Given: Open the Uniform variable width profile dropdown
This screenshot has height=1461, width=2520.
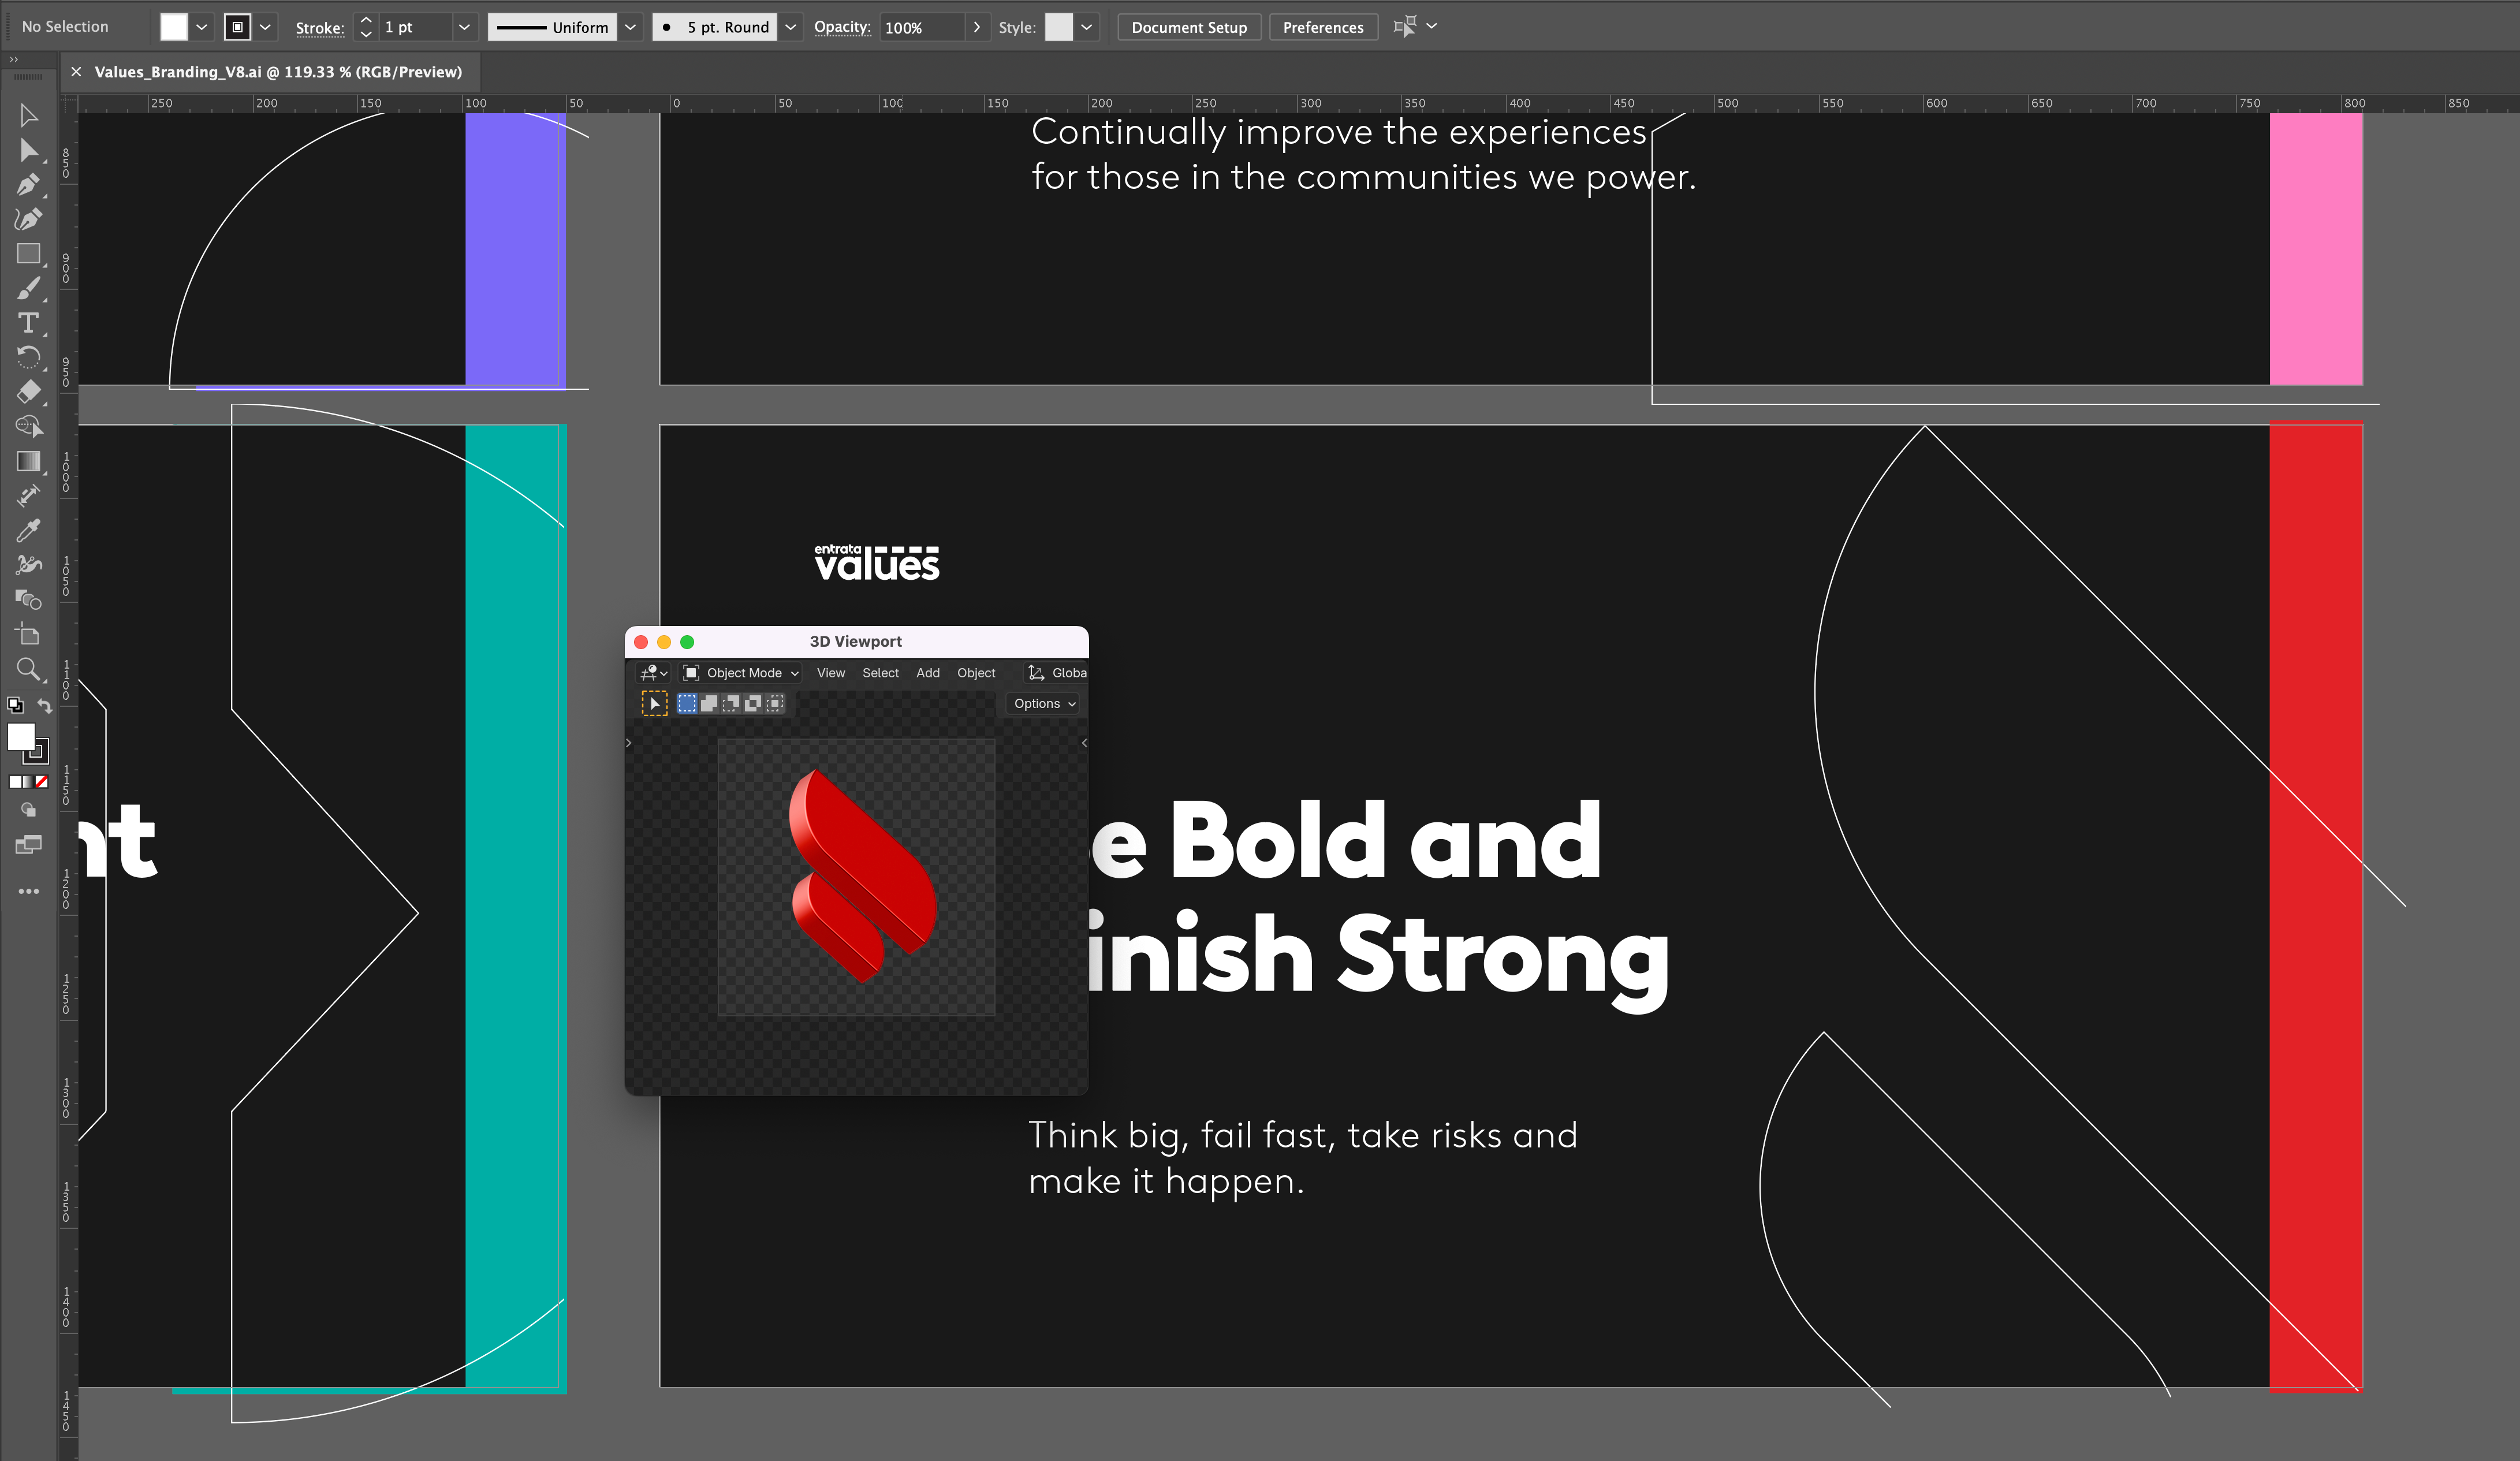Looking at the screenshot, I should pyautogui.click(x=631, y=27).
